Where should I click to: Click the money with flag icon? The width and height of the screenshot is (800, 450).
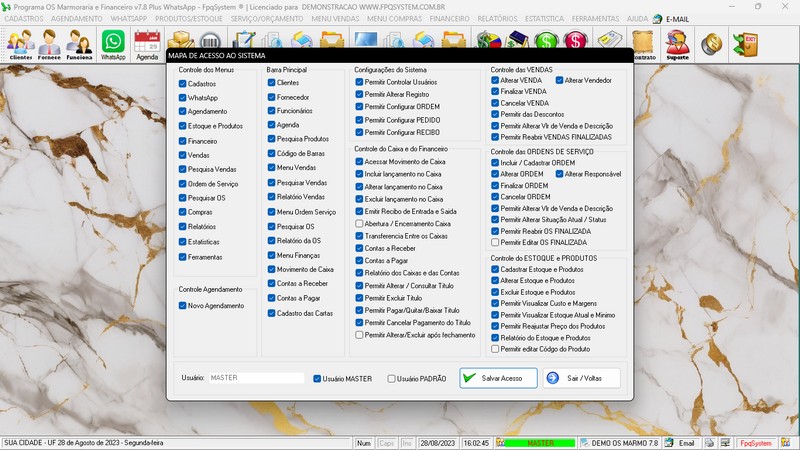pyautogui.click(x=489, y=40)
